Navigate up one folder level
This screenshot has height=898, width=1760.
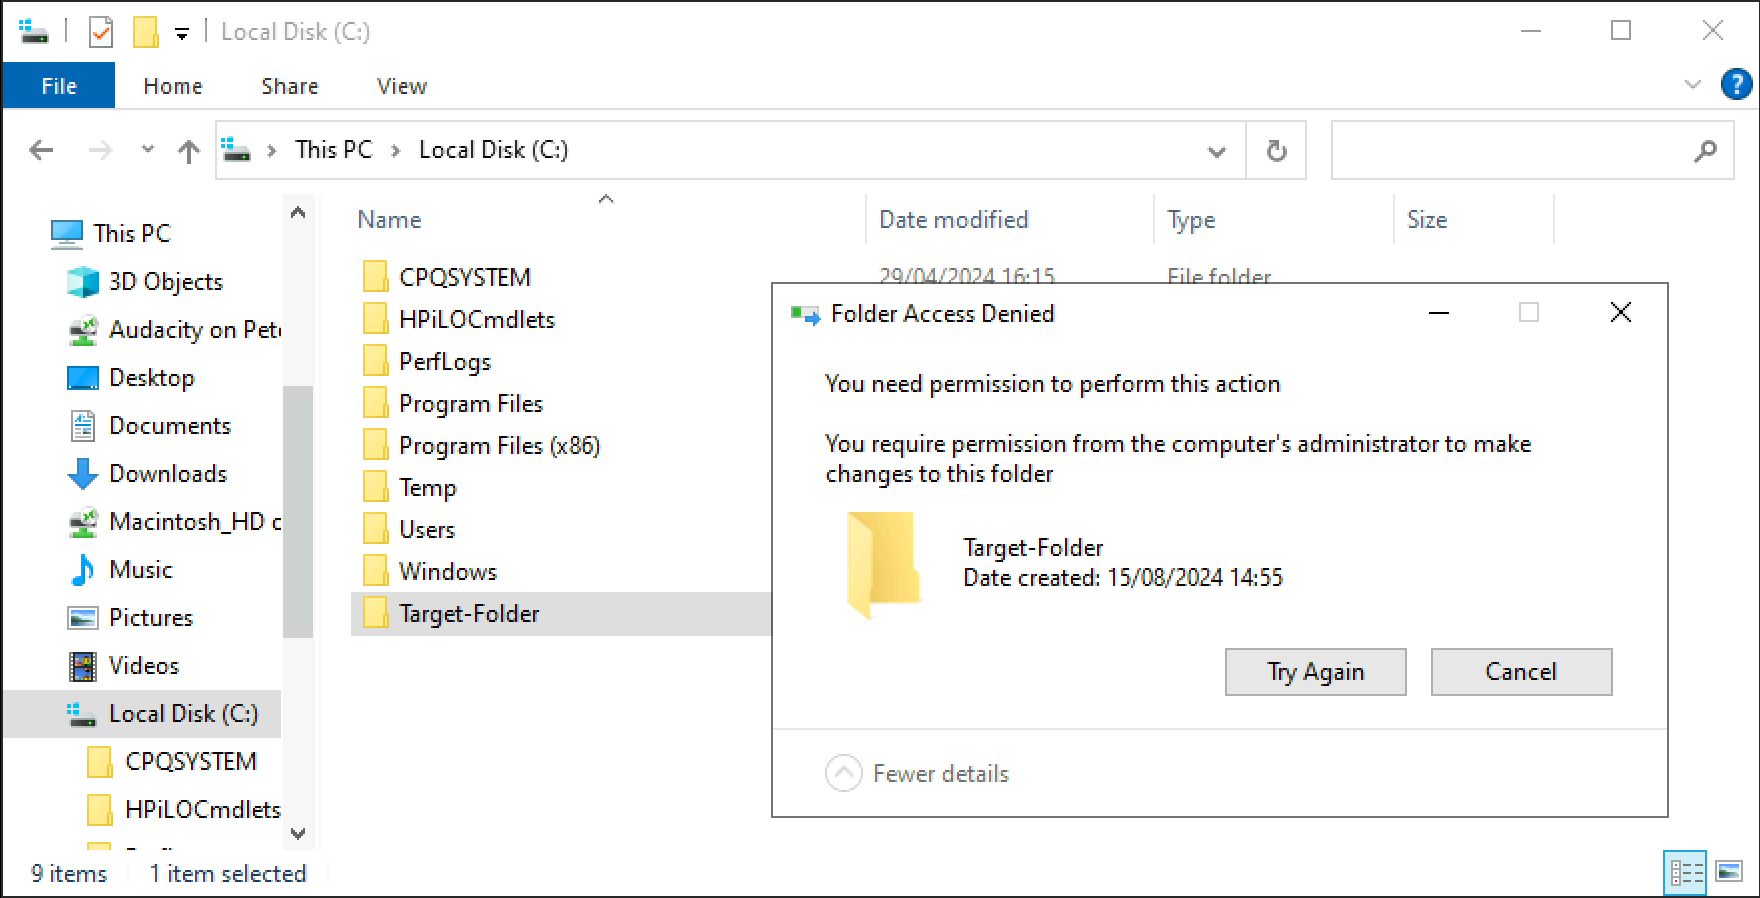tap(188, 151)
